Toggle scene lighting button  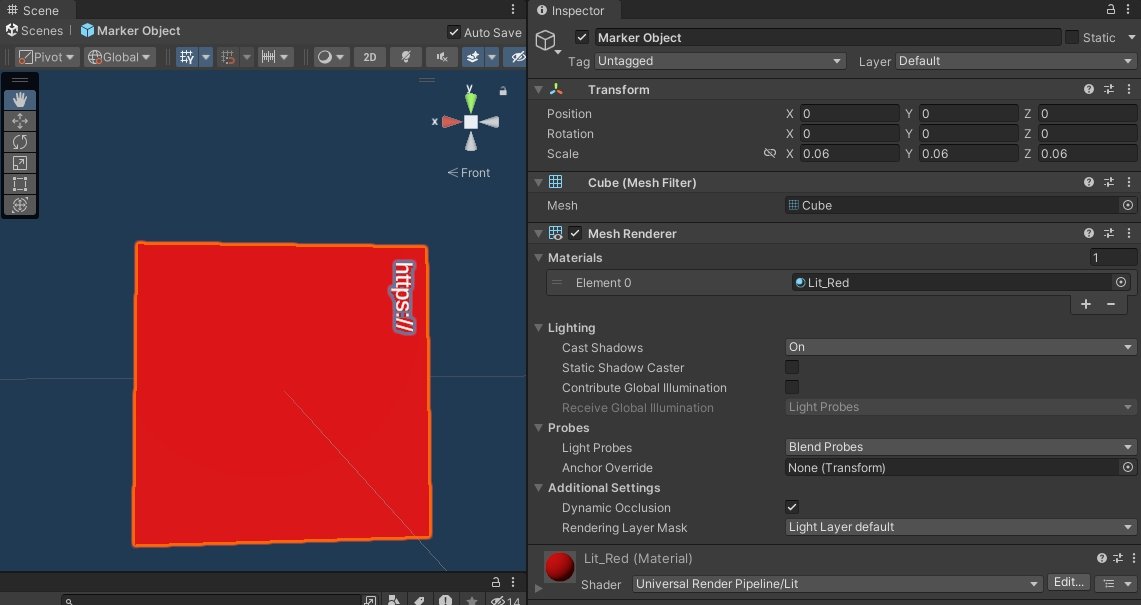[406, 57]
